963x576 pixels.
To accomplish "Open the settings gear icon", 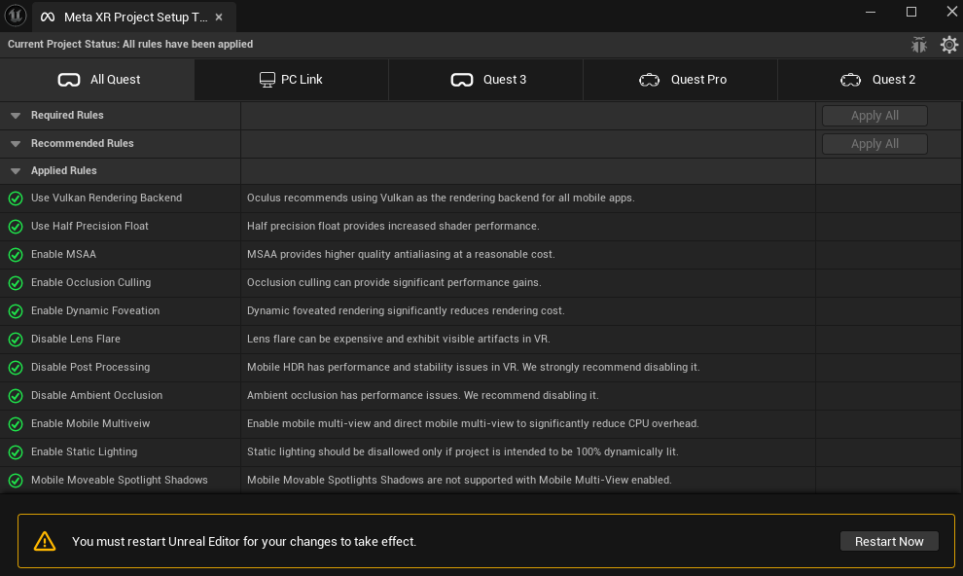I will [949, 44].
